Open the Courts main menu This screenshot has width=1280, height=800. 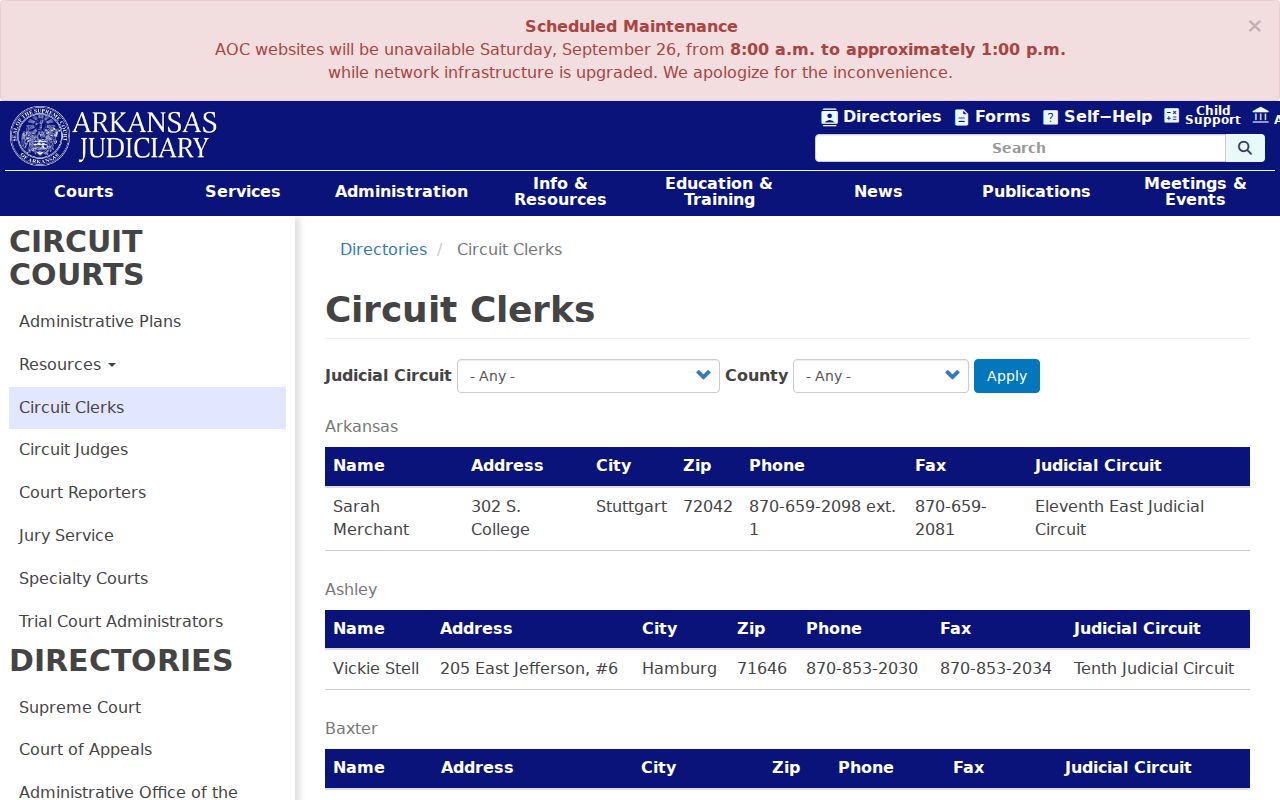pos(84,191)
